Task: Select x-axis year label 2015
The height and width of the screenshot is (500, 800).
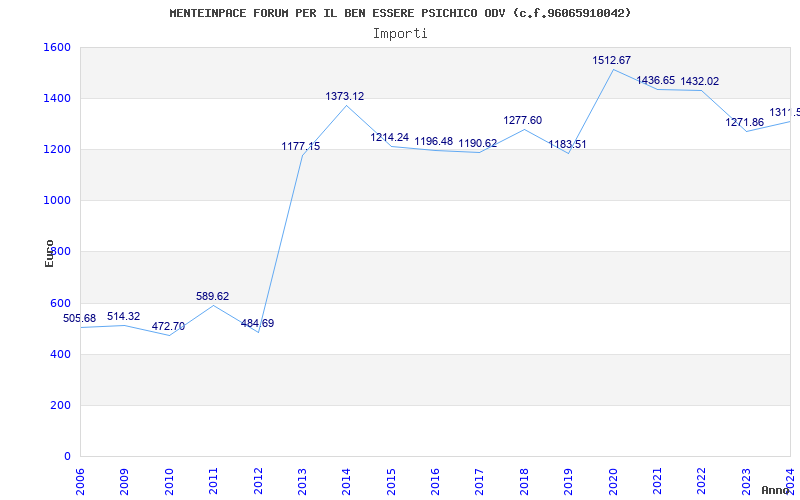Action: [x=391, y=481]
